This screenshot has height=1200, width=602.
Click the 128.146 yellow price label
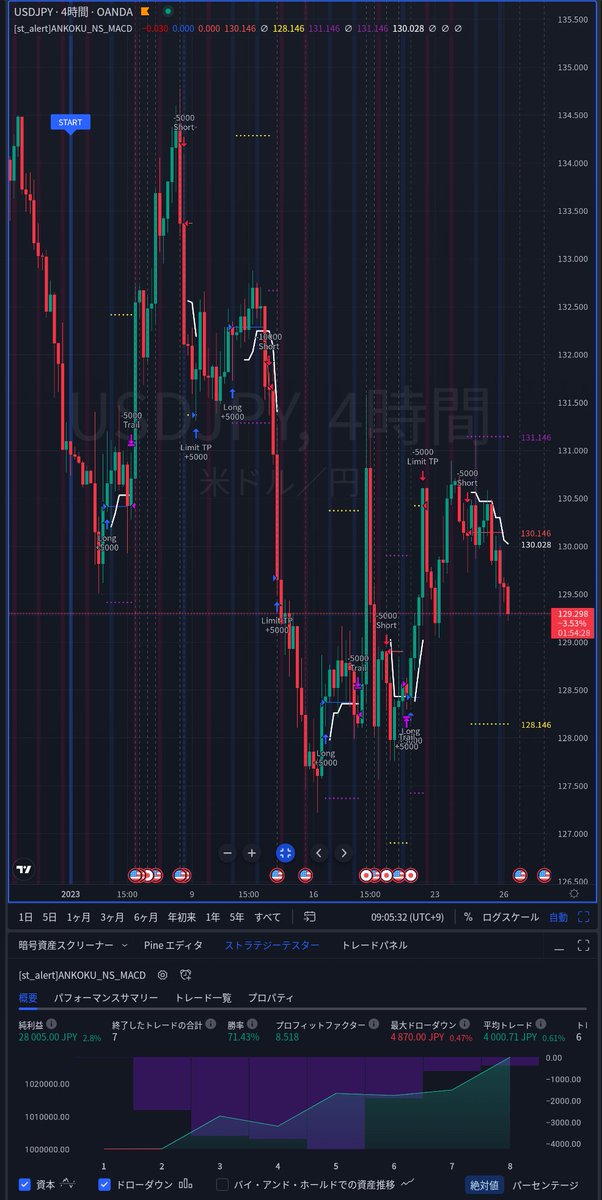click(x=537, y=724)
